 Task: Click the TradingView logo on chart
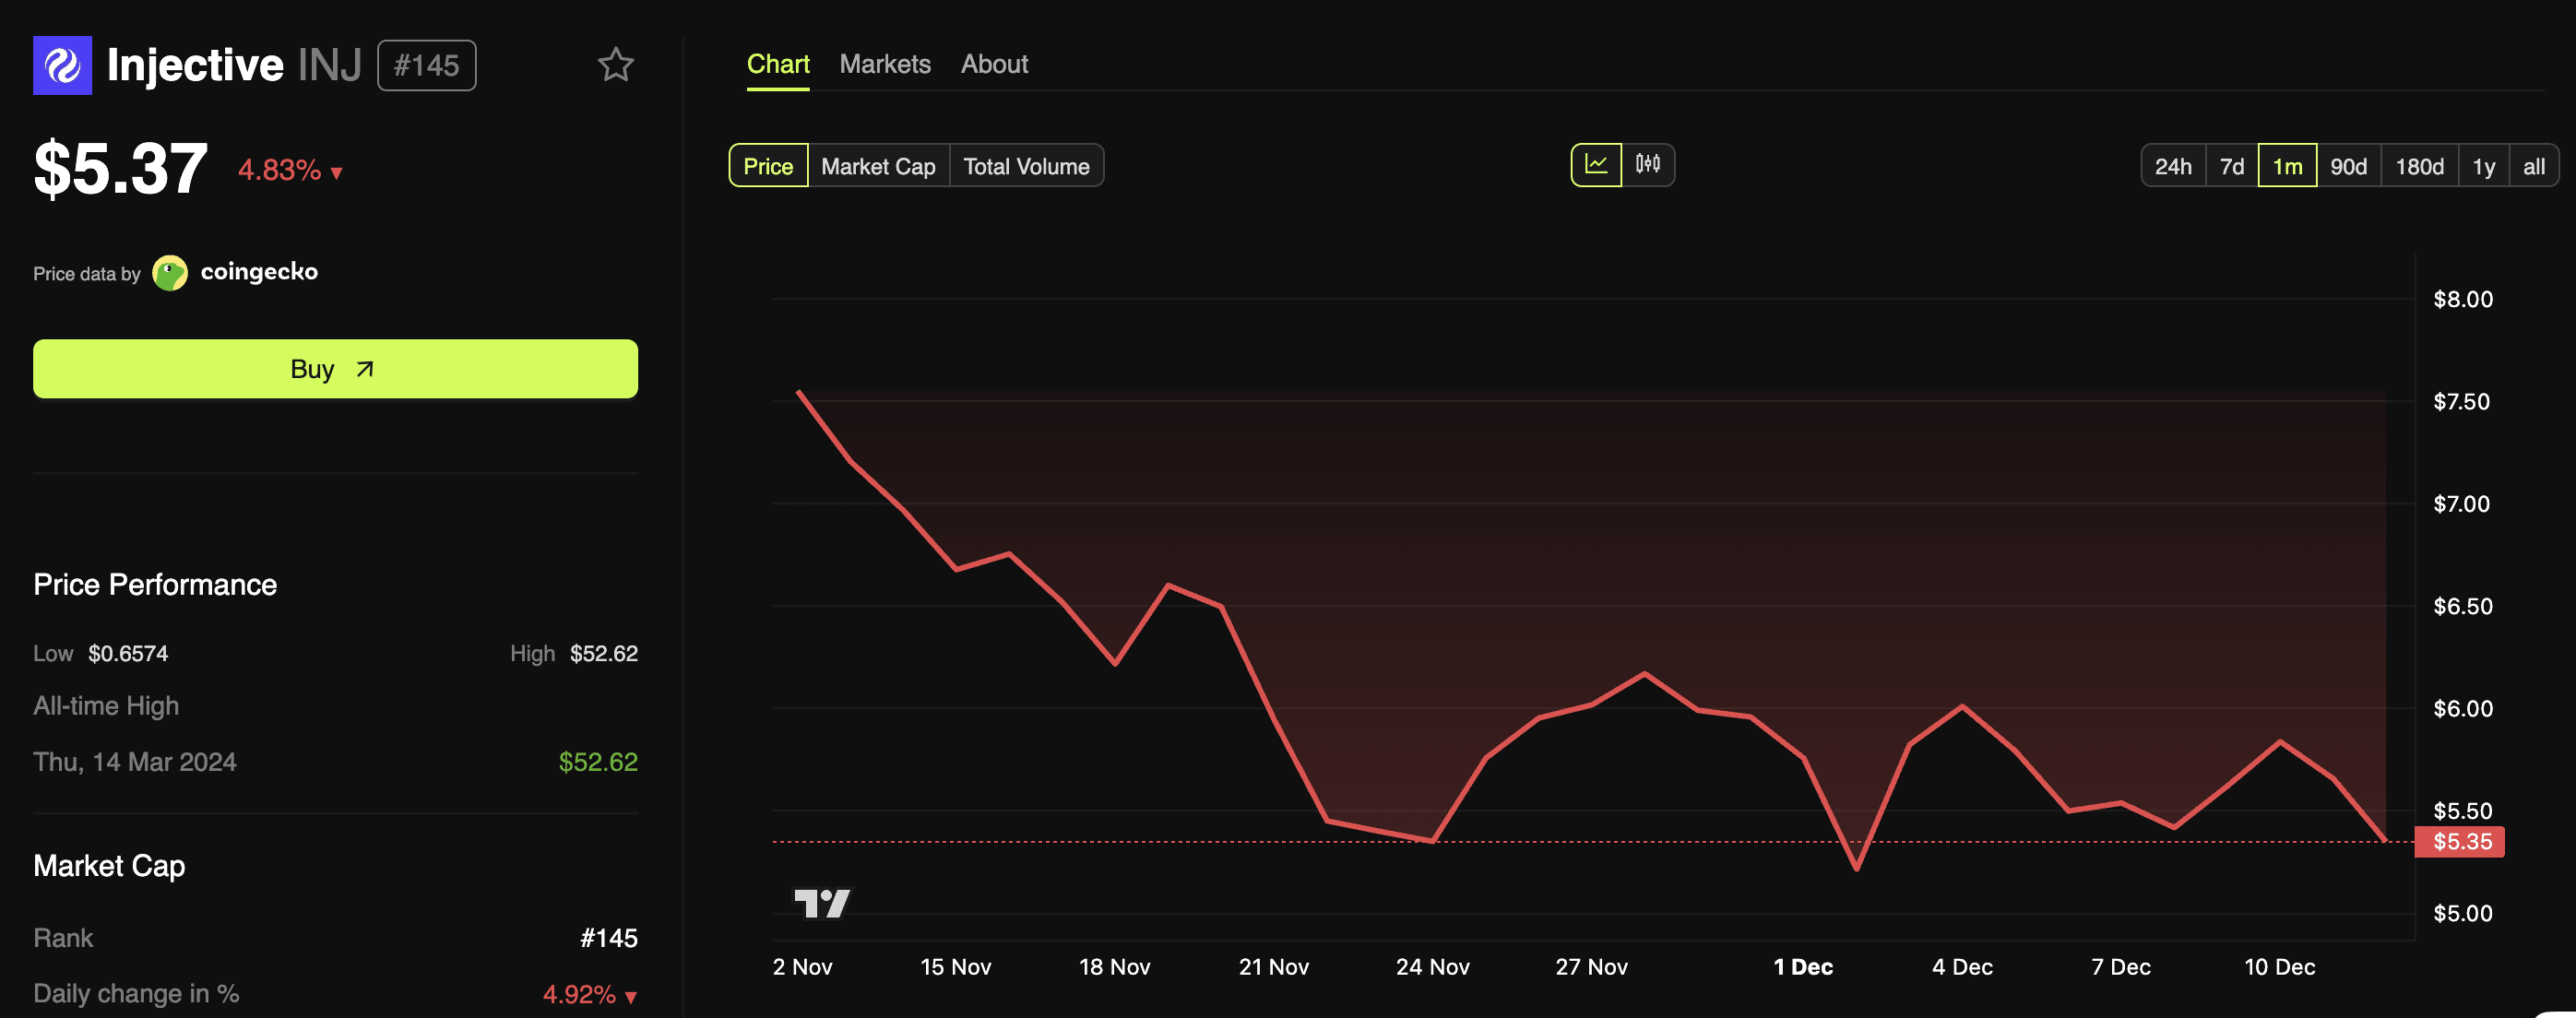tap(821, 903)
